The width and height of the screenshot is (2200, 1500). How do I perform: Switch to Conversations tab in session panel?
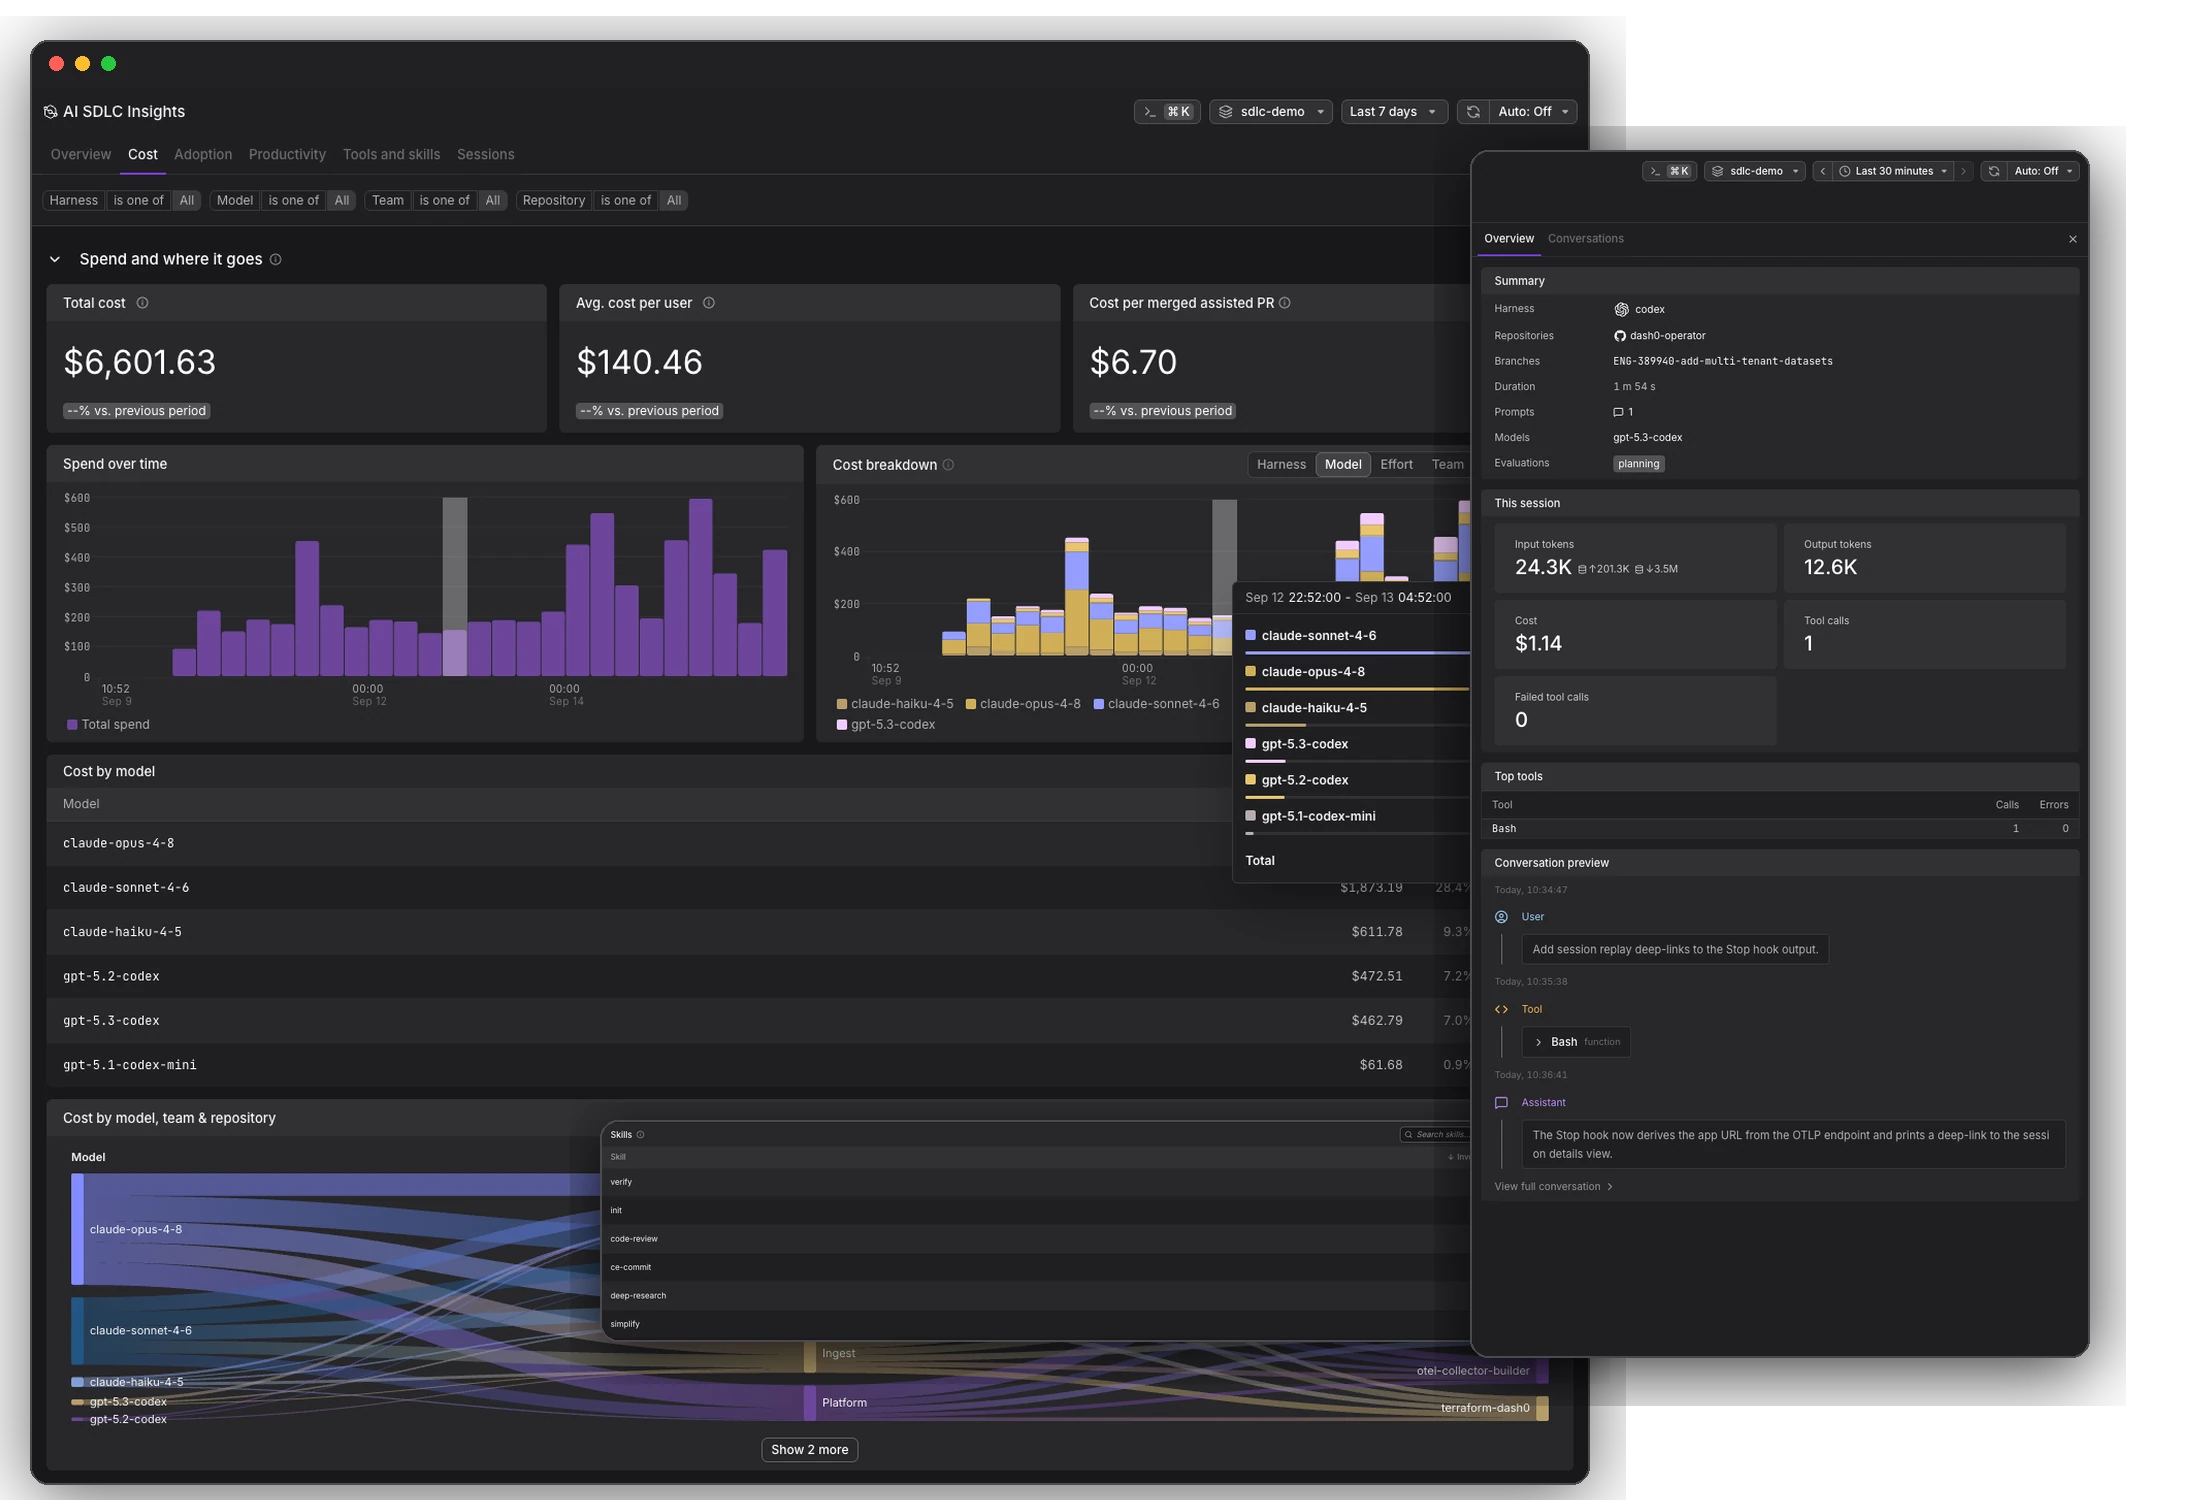click(x=1585, y=239)
